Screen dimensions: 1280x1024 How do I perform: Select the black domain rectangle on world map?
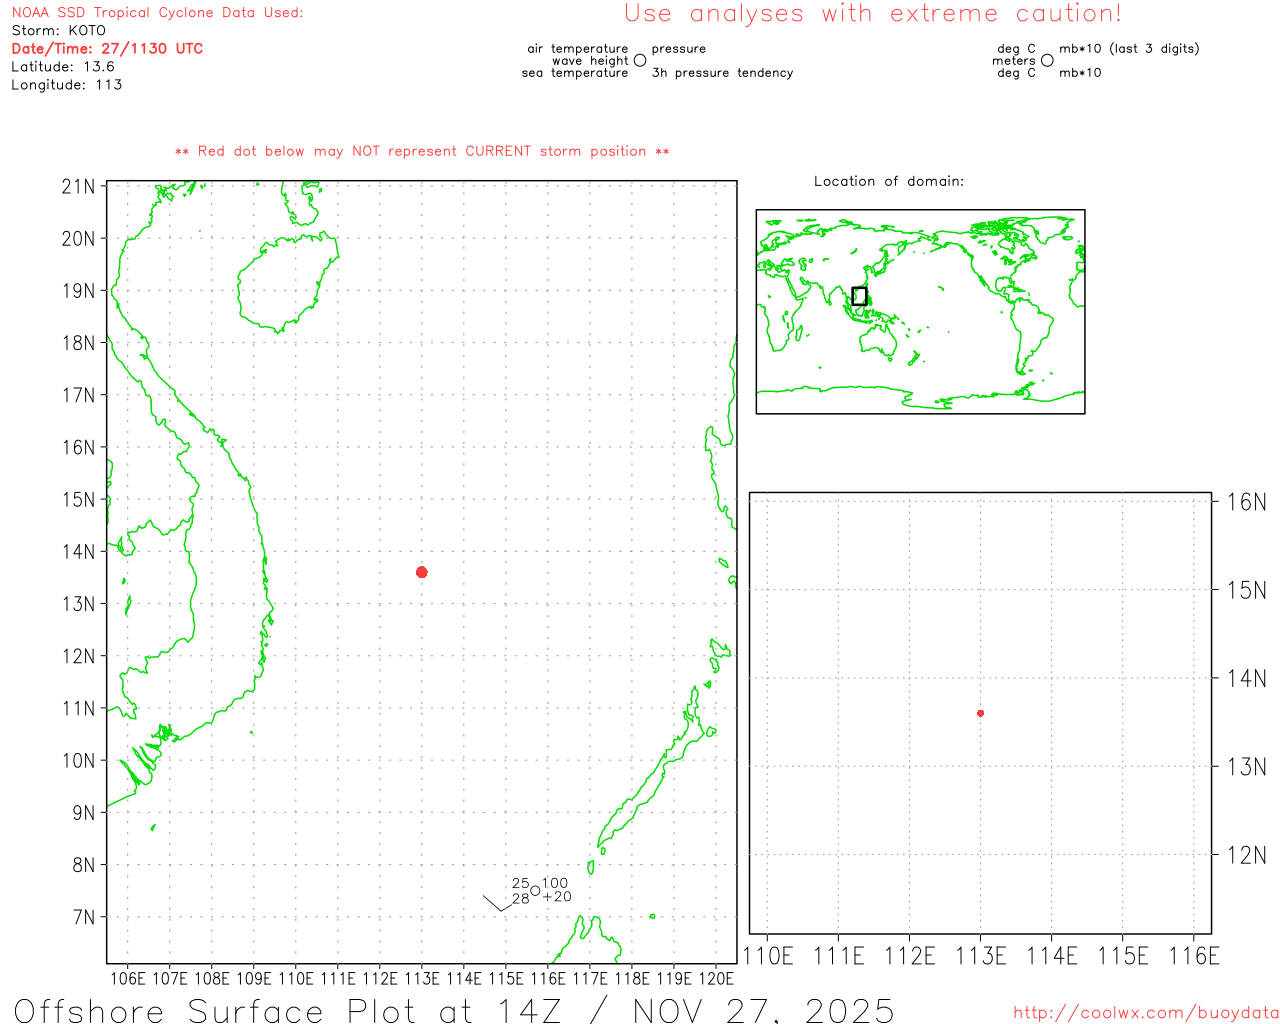pyautogui.click(x=859, y=296)
